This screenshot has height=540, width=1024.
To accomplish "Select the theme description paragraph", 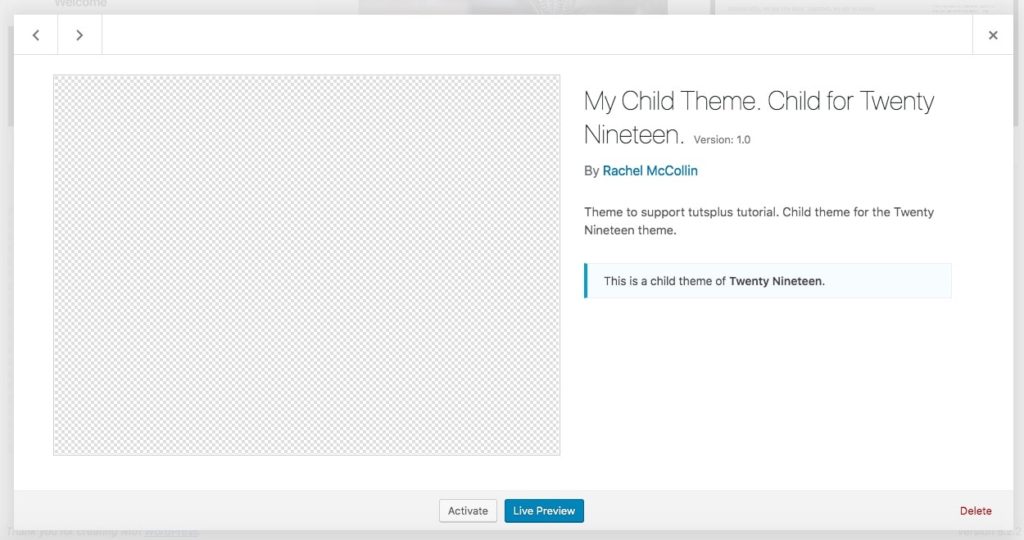I will point(758,221).
